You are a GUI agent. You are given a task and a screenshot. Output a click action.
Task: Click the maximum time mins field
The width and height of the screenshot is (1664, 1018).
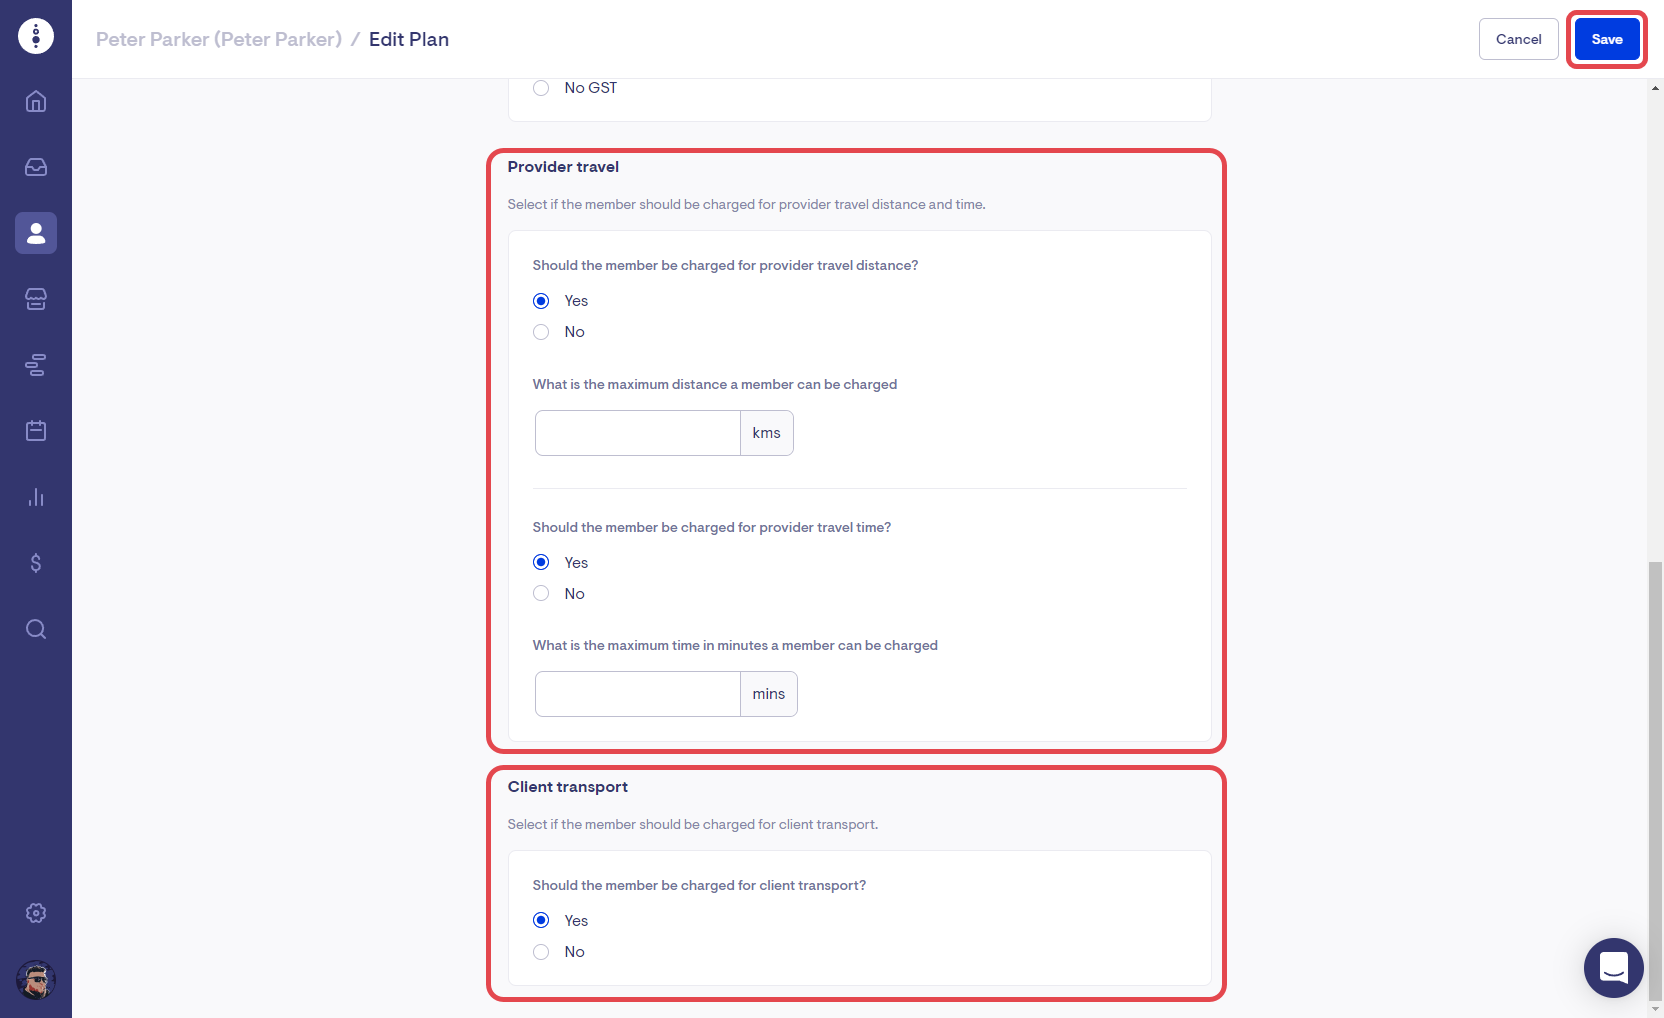(638, 694)
